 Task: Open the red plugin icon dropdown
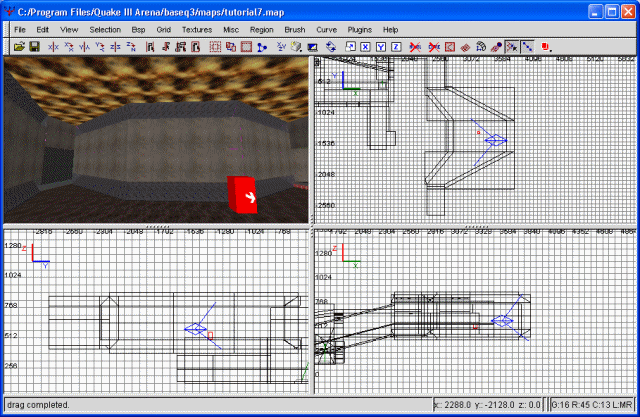547,47
